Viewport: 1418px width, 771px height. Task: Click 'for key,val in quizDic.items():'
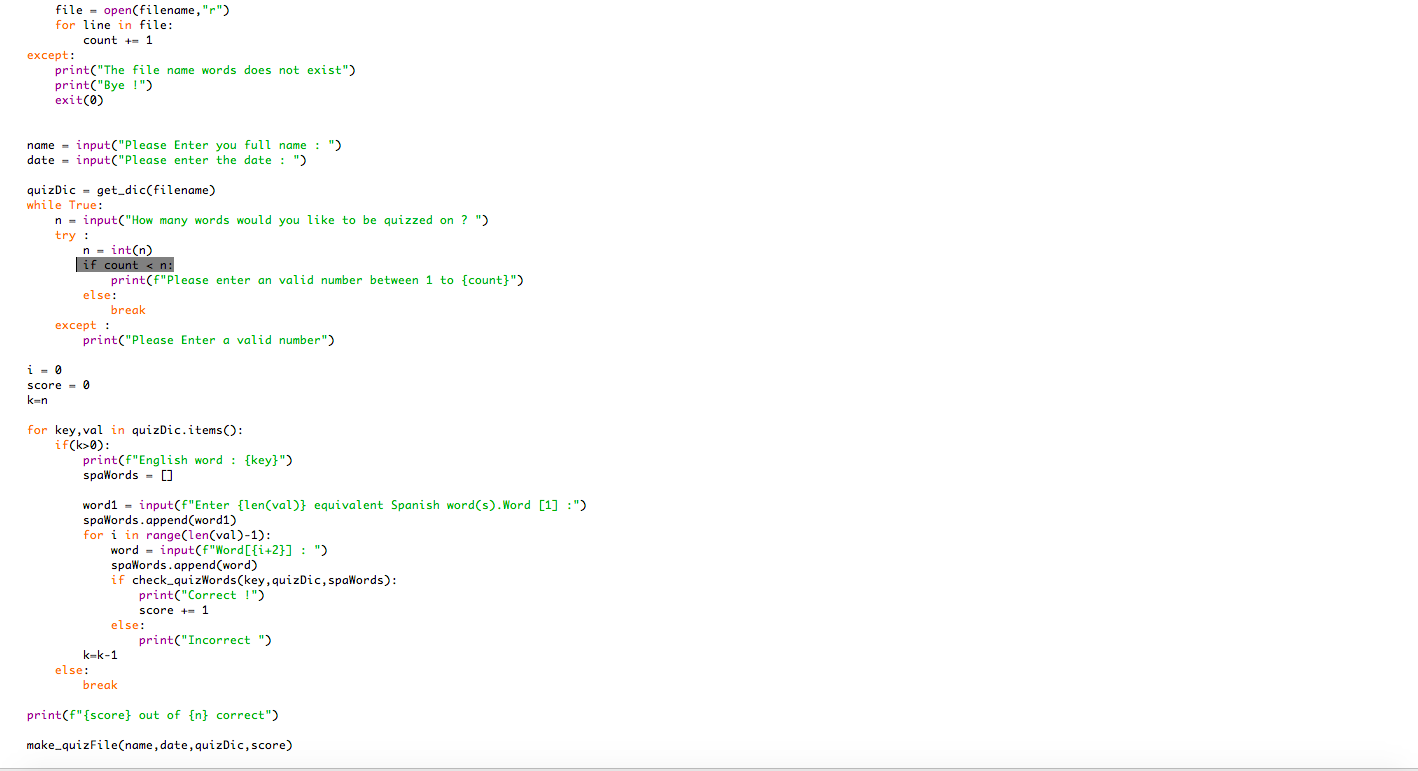coord(135,430)
